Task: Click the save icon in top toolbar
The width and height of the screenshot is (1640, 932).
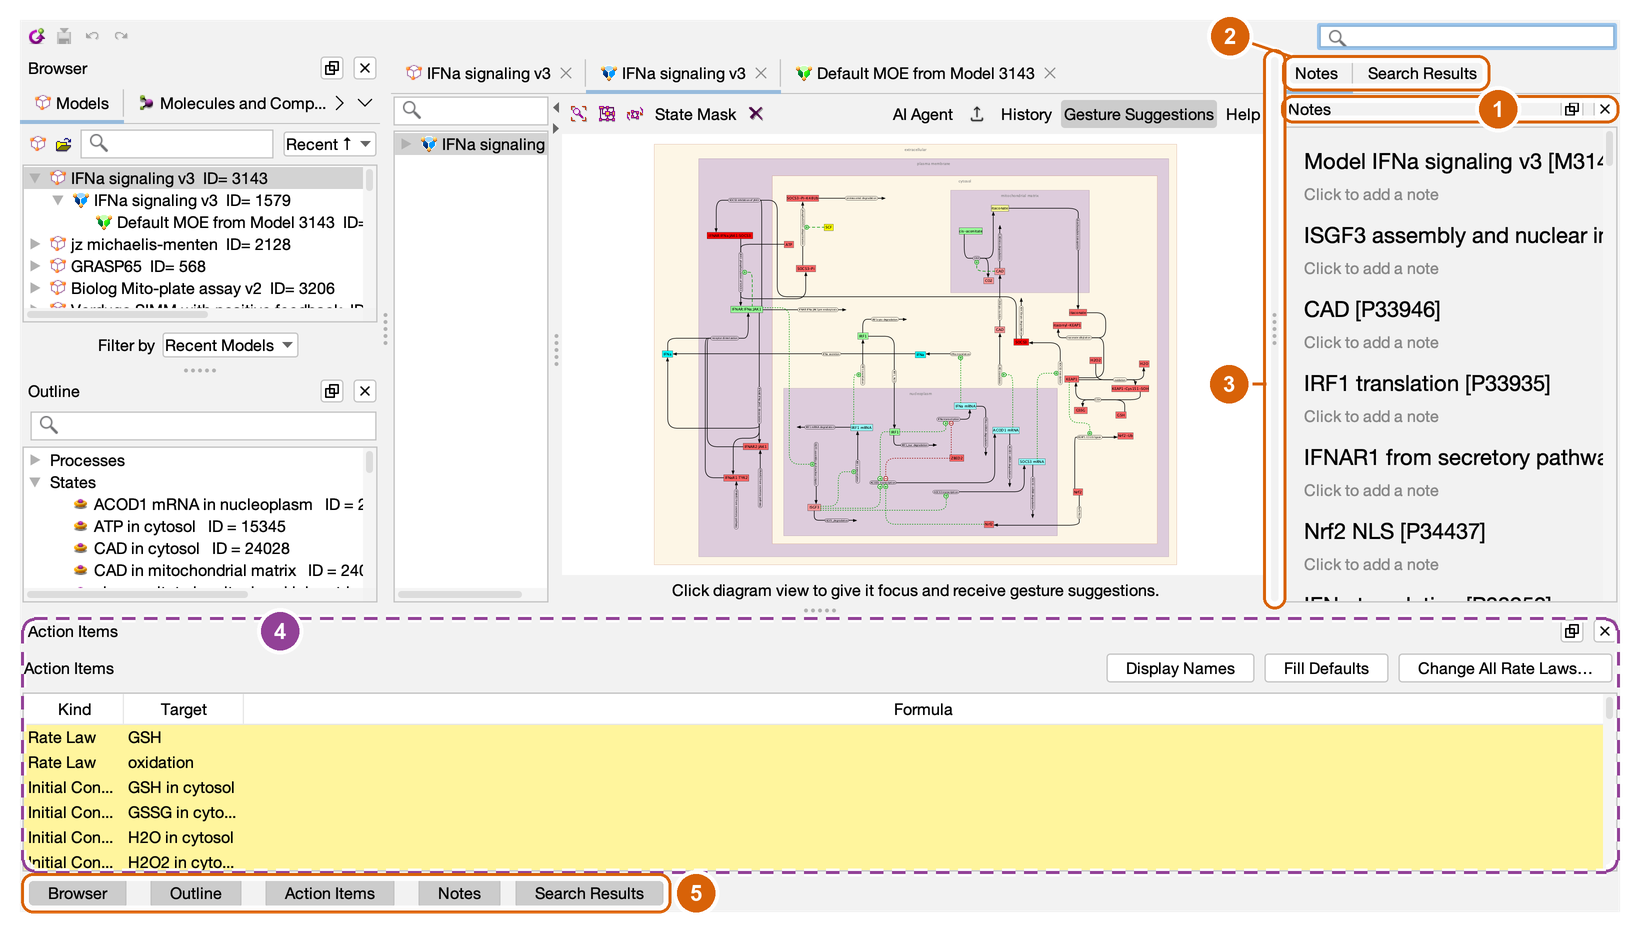Action: pos(64,36)
